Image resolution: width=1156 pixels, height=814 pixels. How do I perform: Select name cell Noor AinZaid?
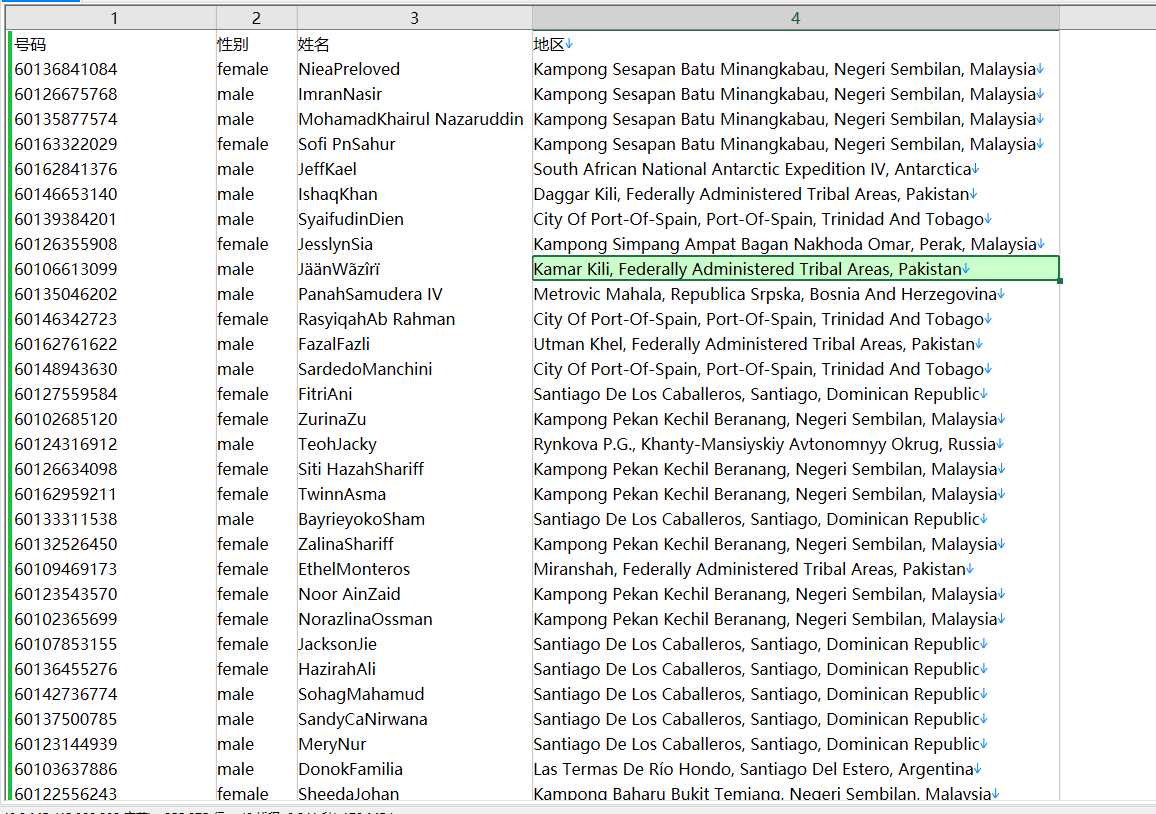coord(414,595)
